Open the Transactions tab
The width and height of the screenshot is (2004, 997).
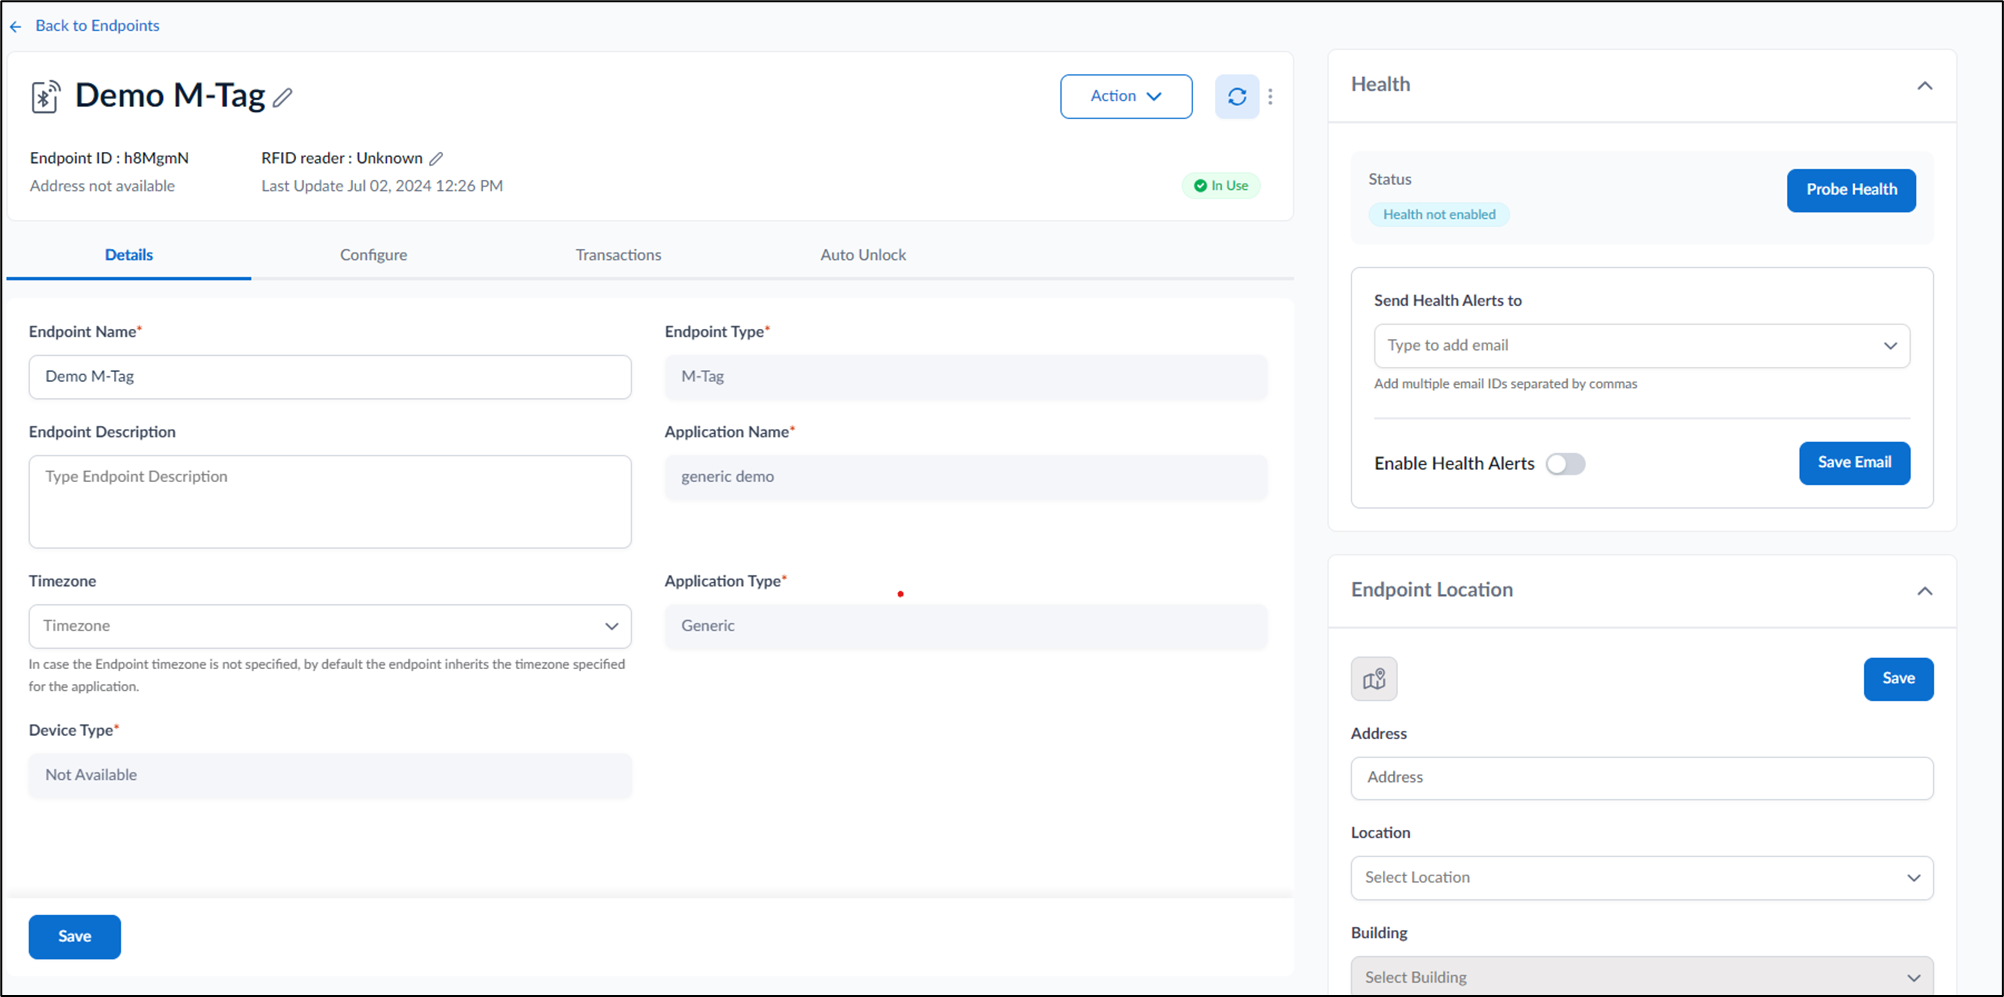pyautogui.click(x=618, y=255)
